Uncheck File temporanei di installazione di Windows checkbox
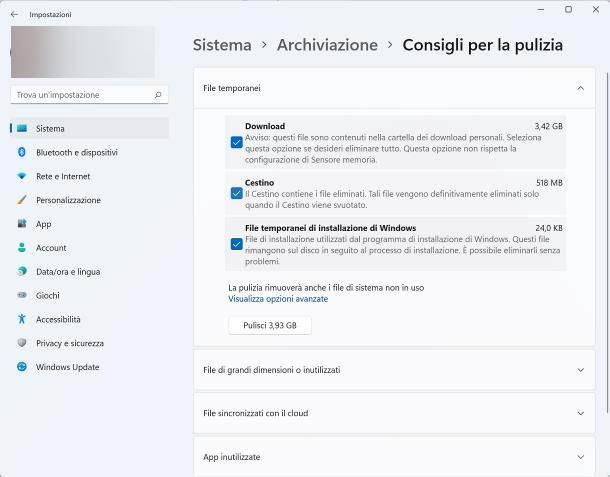Viewport: 610px width, 477px height. 237,244
